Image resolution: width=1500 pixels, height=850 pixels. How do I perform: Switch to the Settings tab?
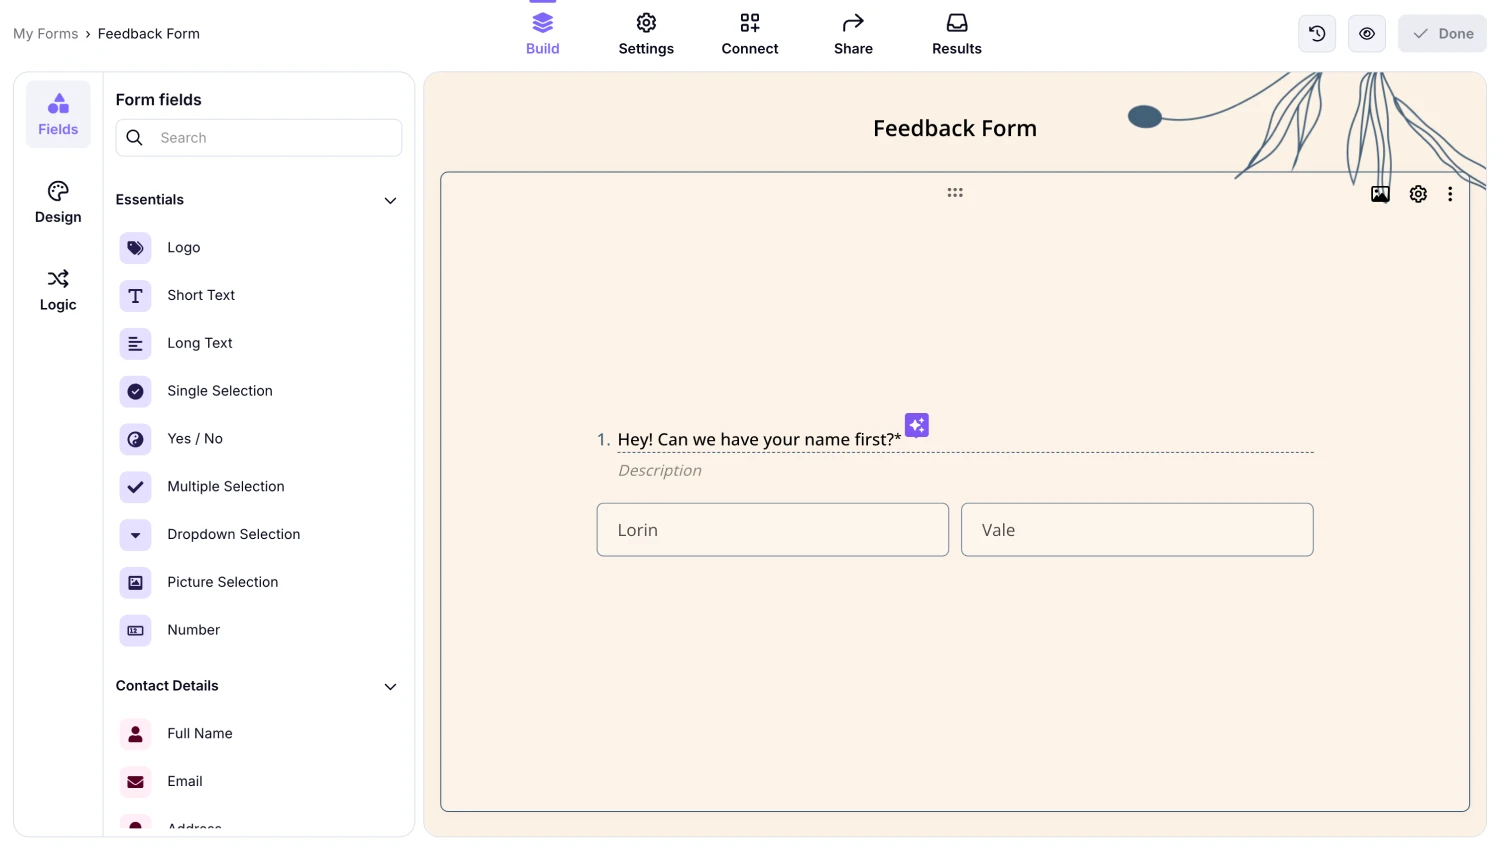(646, 33)
